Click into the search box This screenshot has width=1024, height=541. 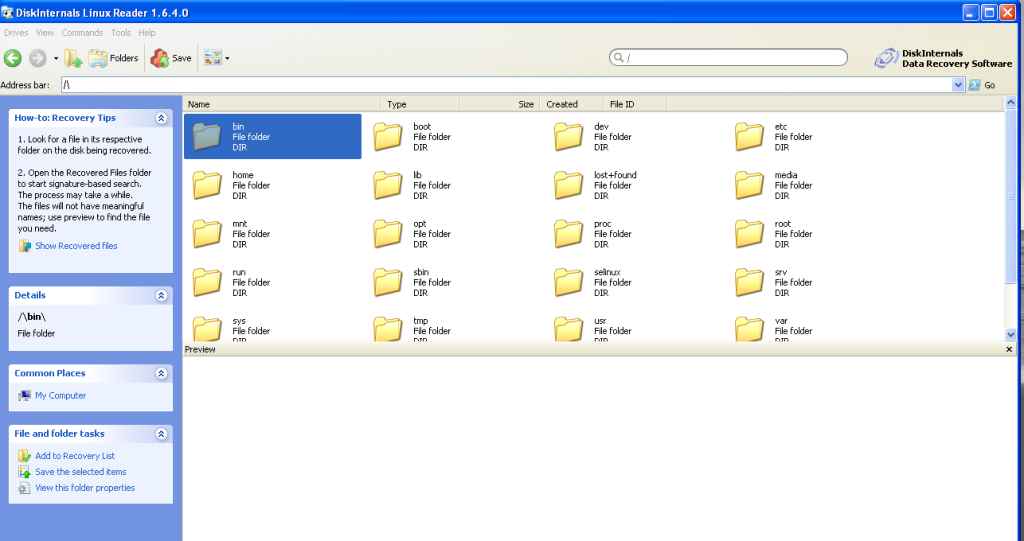click(728, 57)
